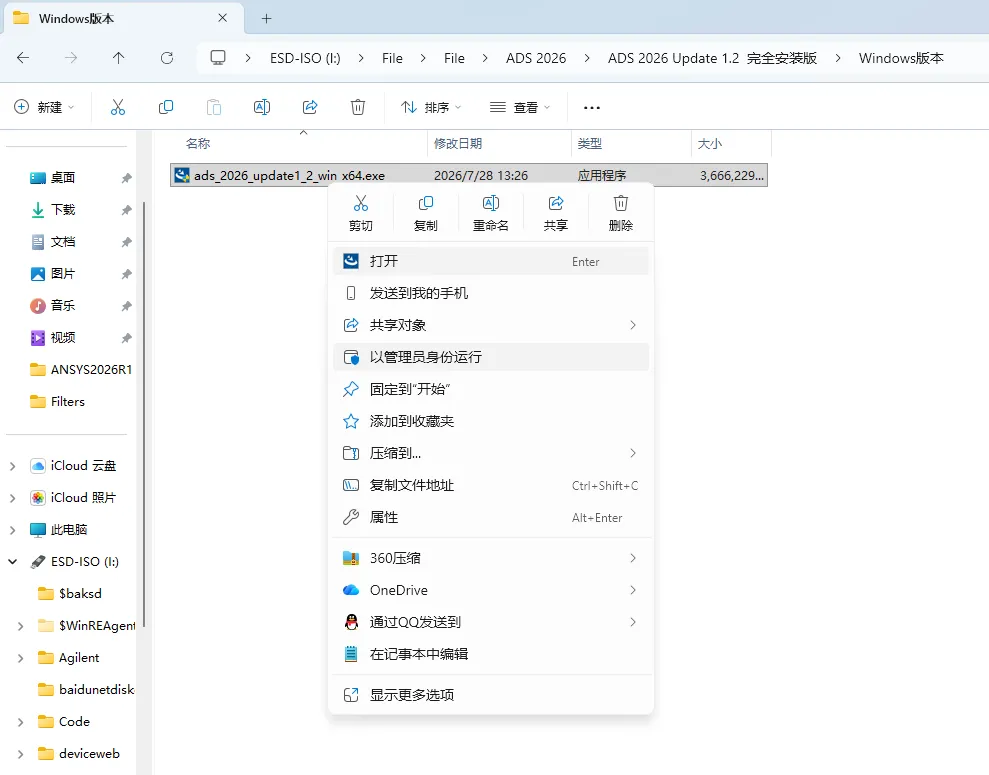Expand the 360压缩 submenu

point(491,558)
